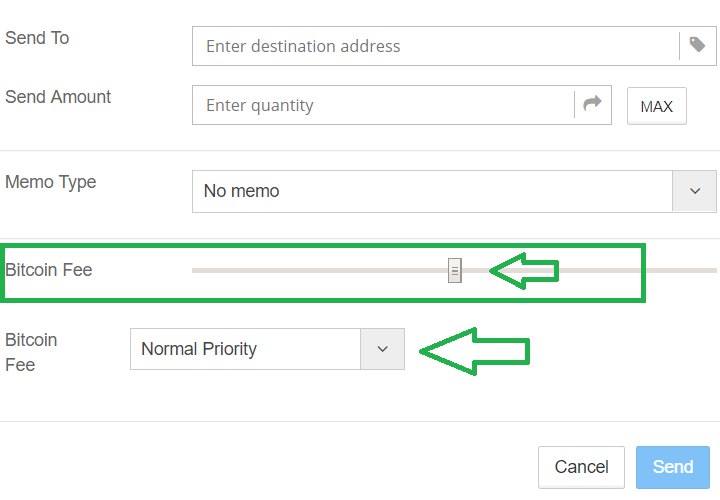Click the blue Send button
The height and width of the screenshot is (500, 720).
pos(673,467)
